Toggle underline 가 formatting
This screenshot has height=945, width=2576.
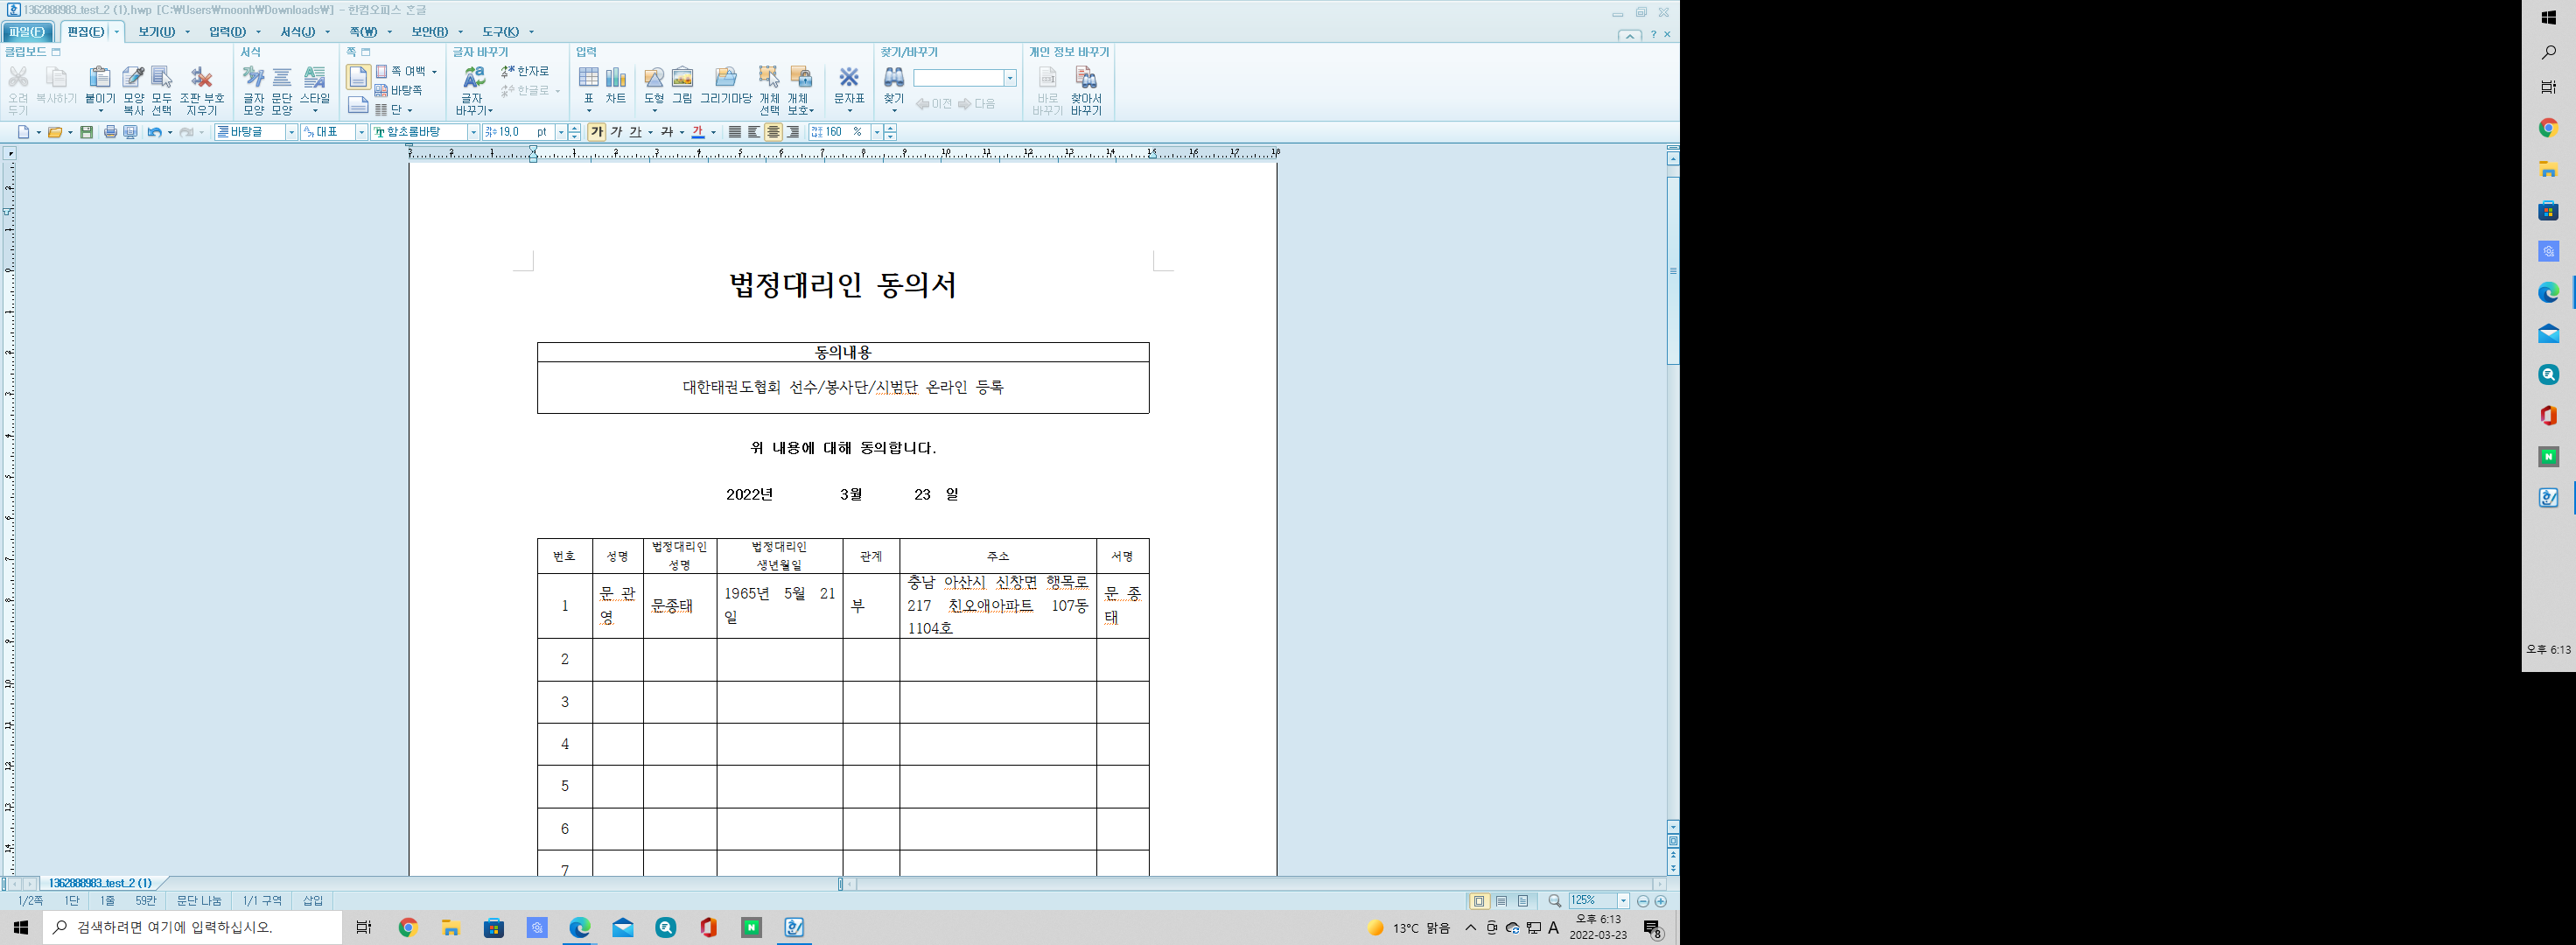coord(635,132)
